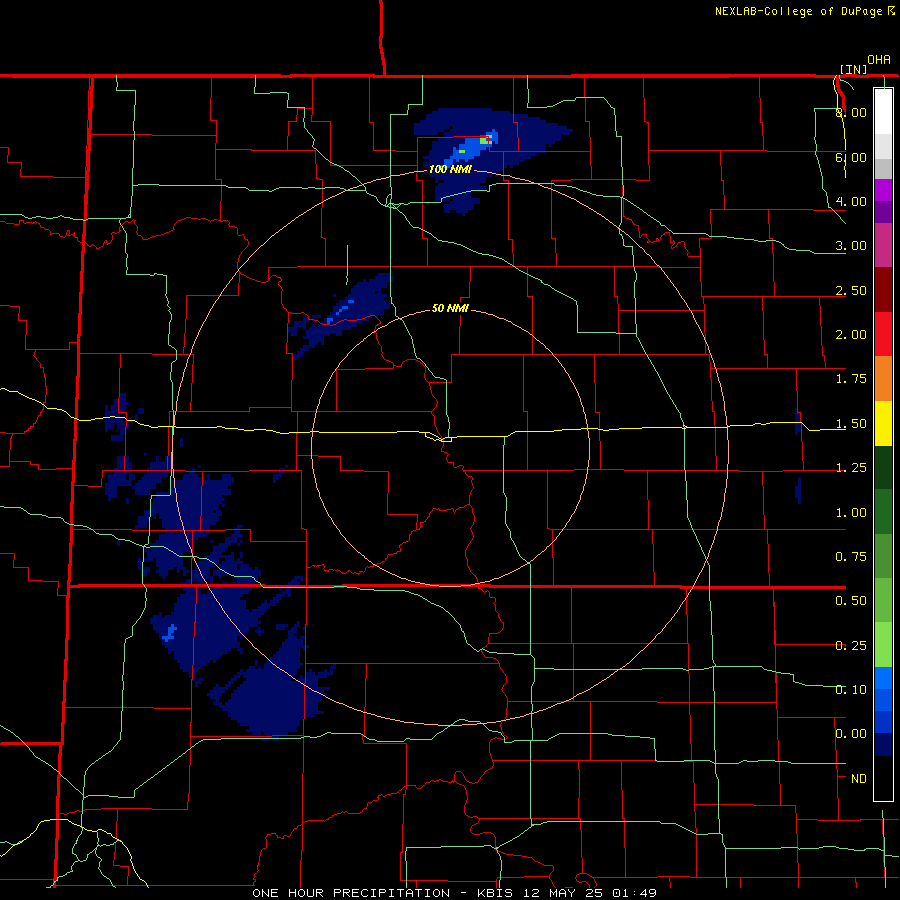The image size is (900, 900).
Task: Click the 1.25 legend value
Action: pos(851,468)
